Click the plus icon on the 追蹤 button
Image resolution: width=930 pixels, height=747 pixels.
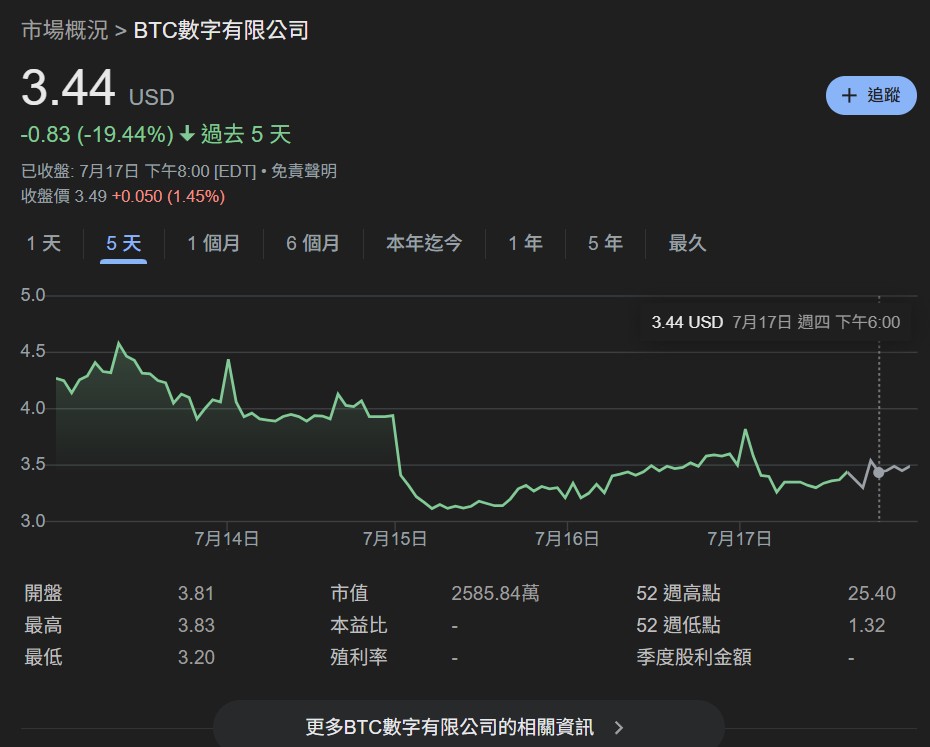point(849,95)
